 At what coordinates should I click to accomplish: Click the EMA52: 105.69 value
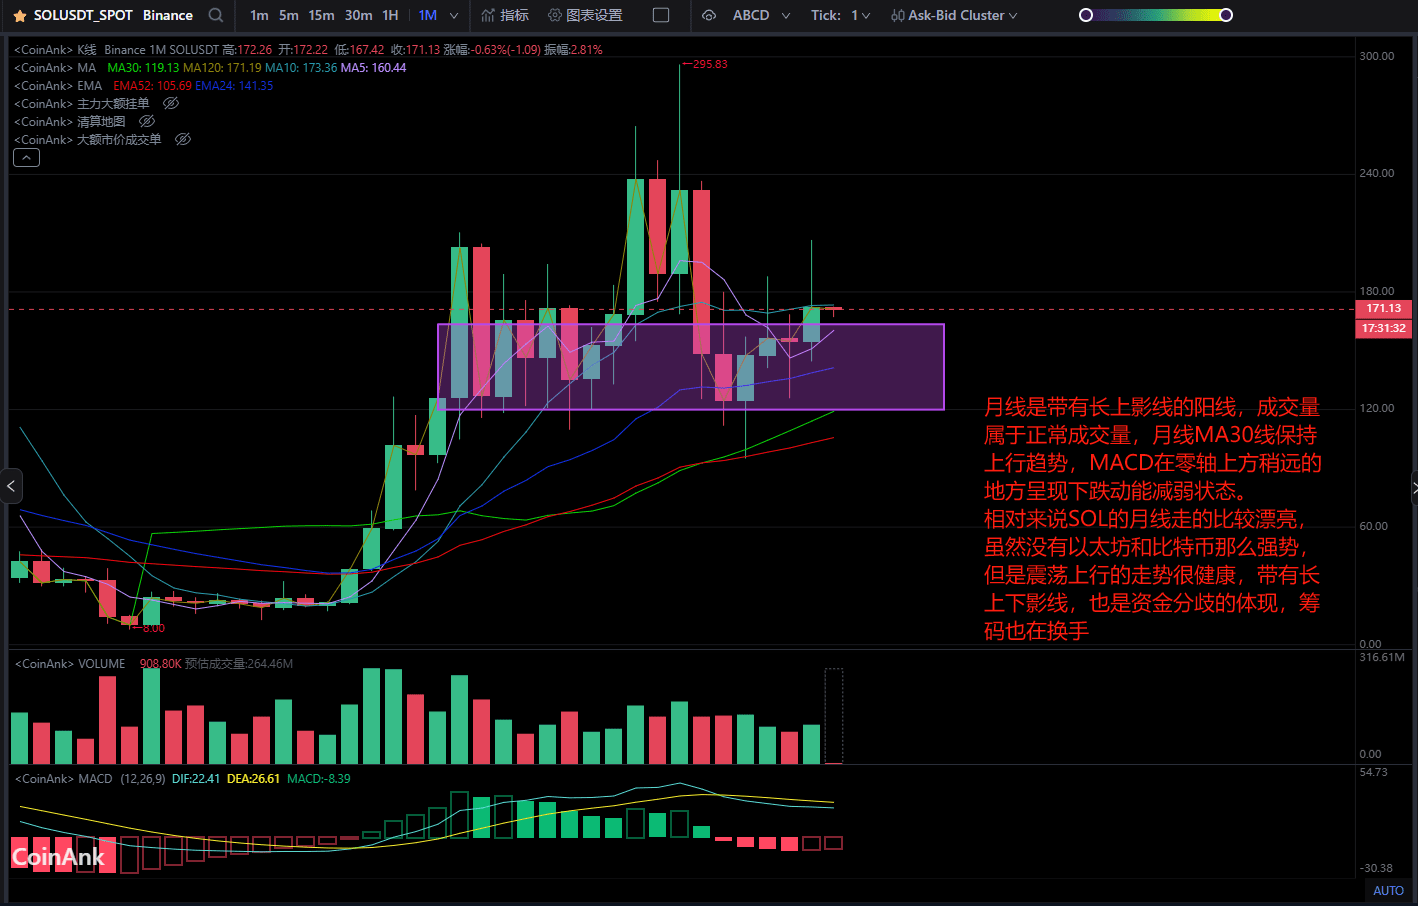point(152,85)
